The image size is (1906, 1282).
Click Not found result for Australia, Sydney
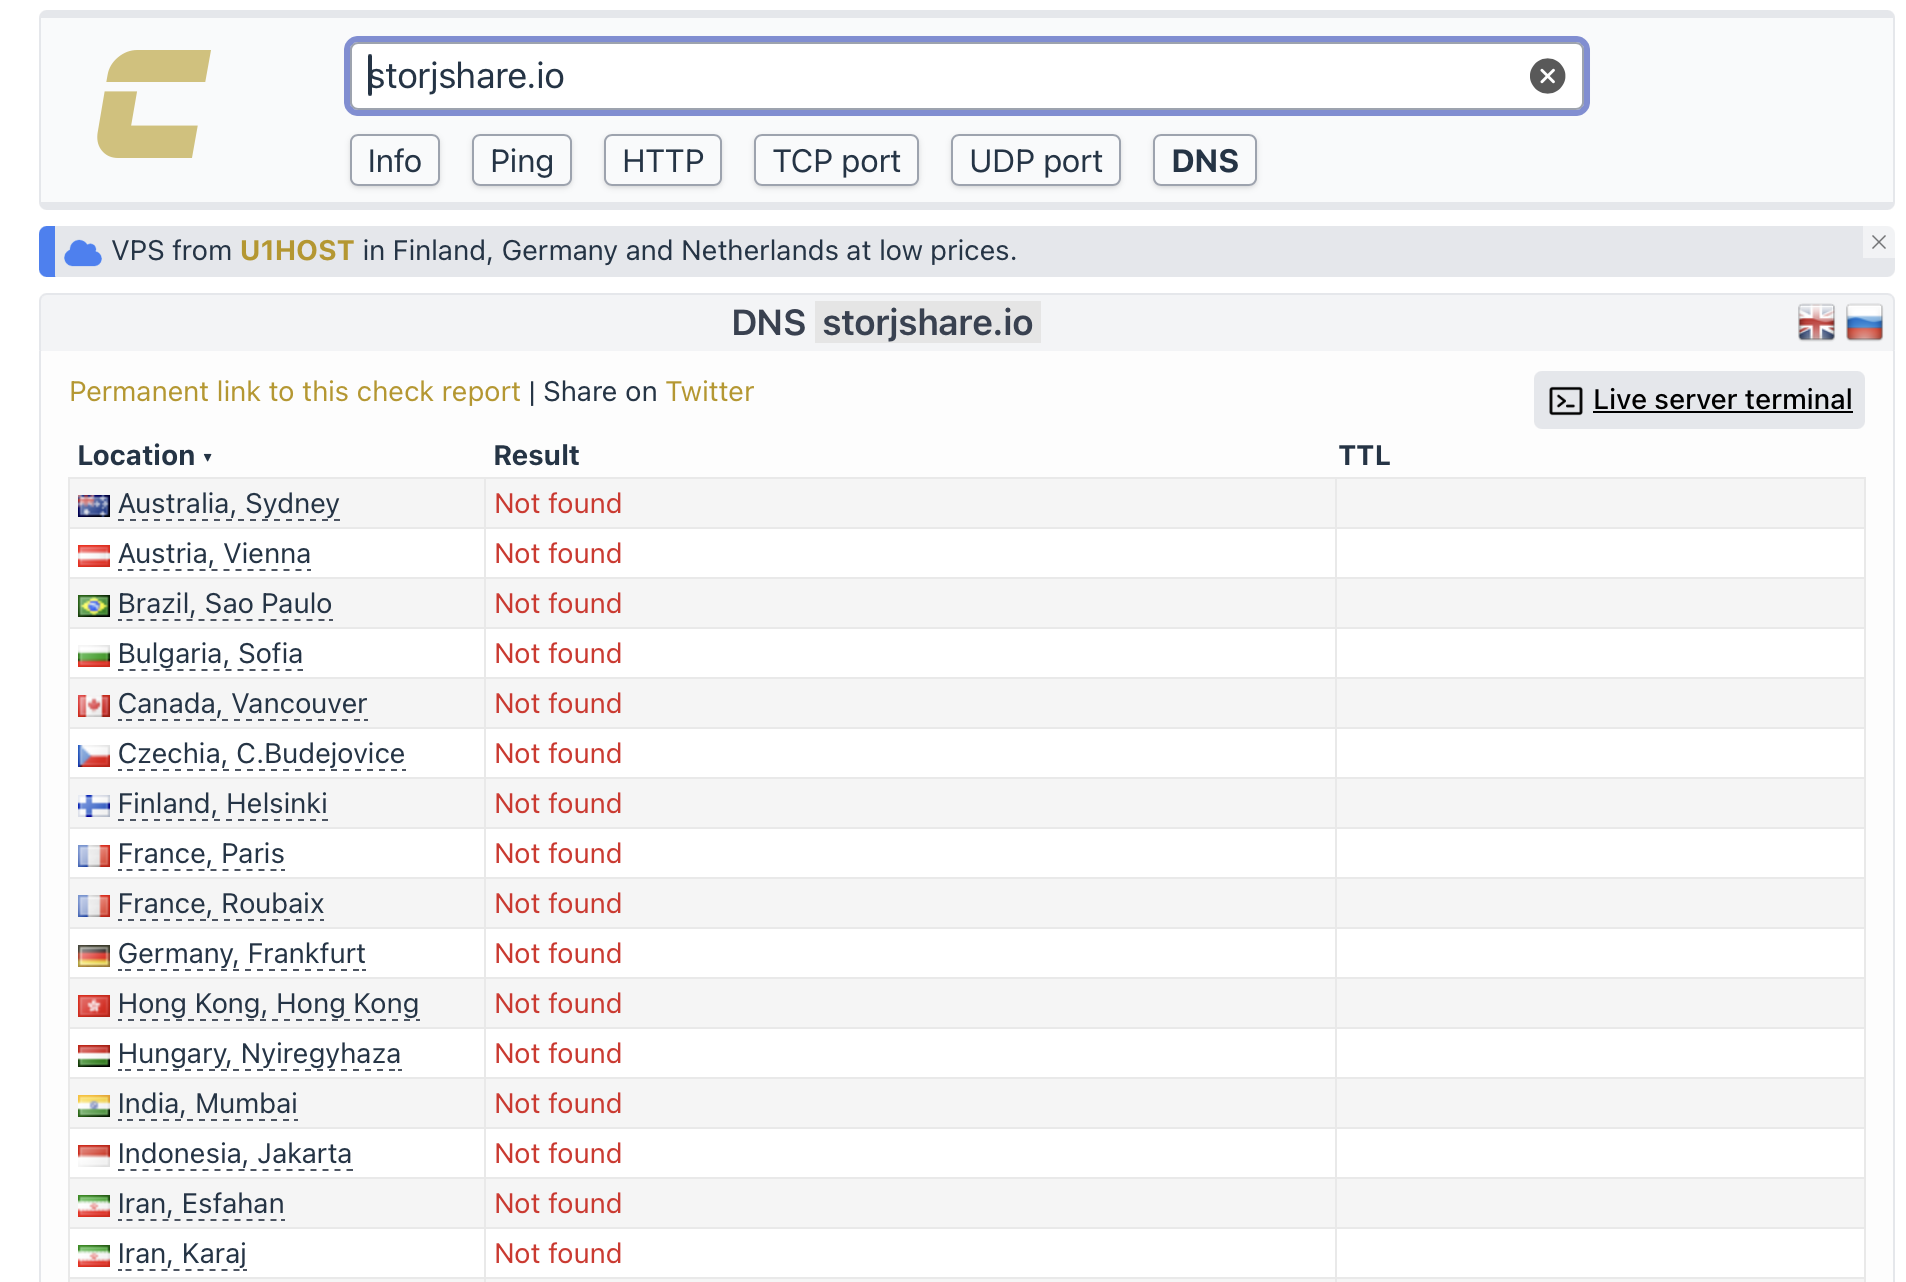558,504
